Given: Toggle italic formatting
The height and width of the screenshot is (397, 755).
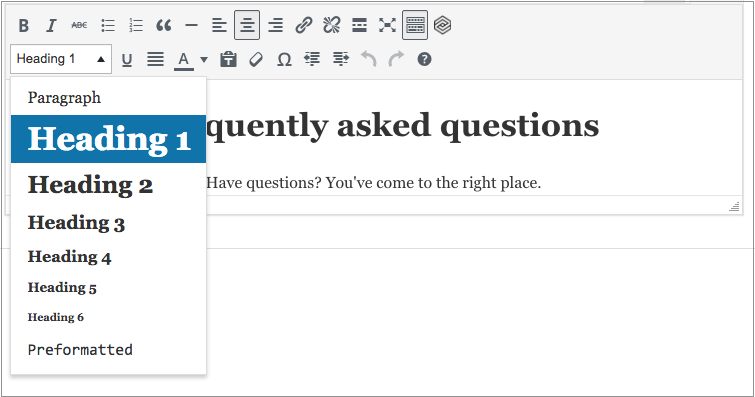Looking at the screenshot, I should tap(51, 25).
